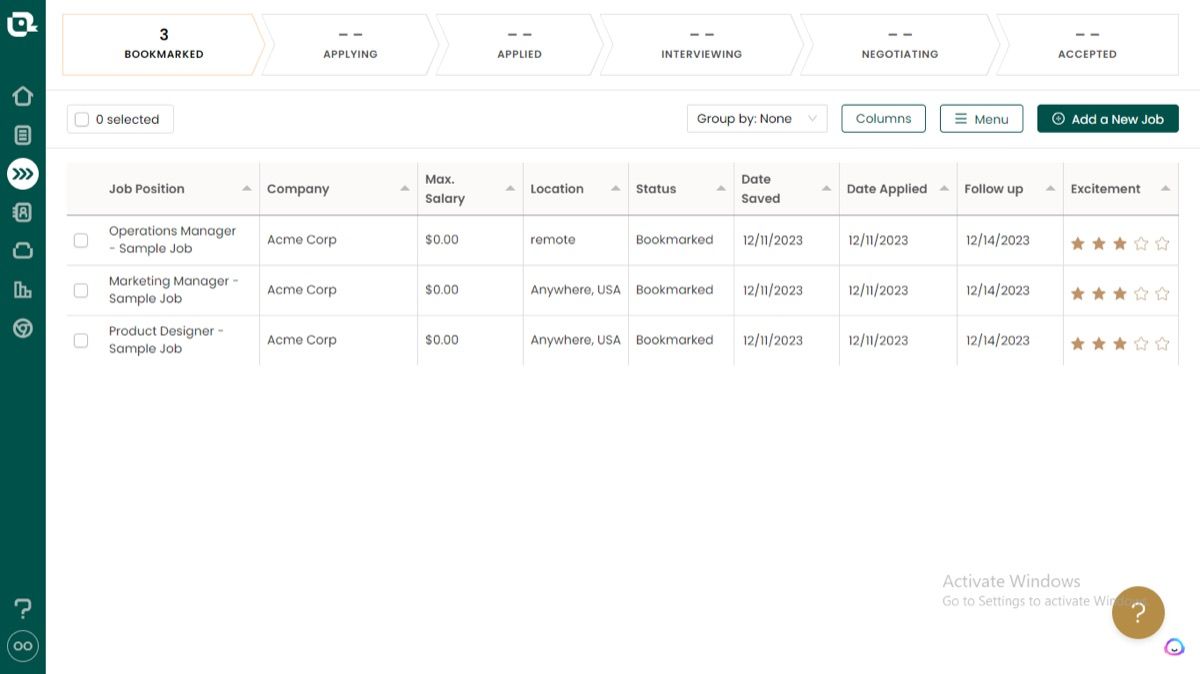Viewport: 1200px width, 674px height.
Task: Toggle the select-all '0 selected' checkbox
Action: [x=82, y=120]
